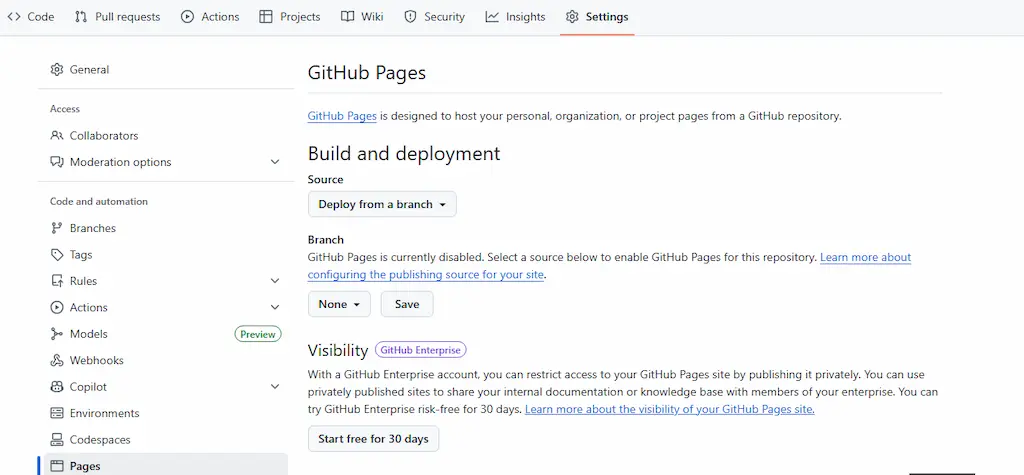Click the Rules icon in sidebar
1024x475 pixels.
pyautogui.click(x=57, y=281)
